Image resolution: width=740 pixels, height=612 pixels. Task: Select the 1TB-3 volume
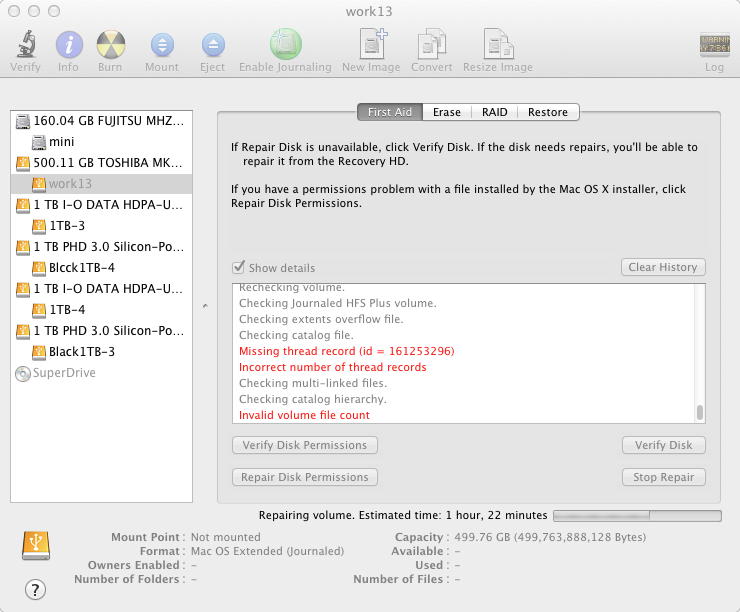101,226
